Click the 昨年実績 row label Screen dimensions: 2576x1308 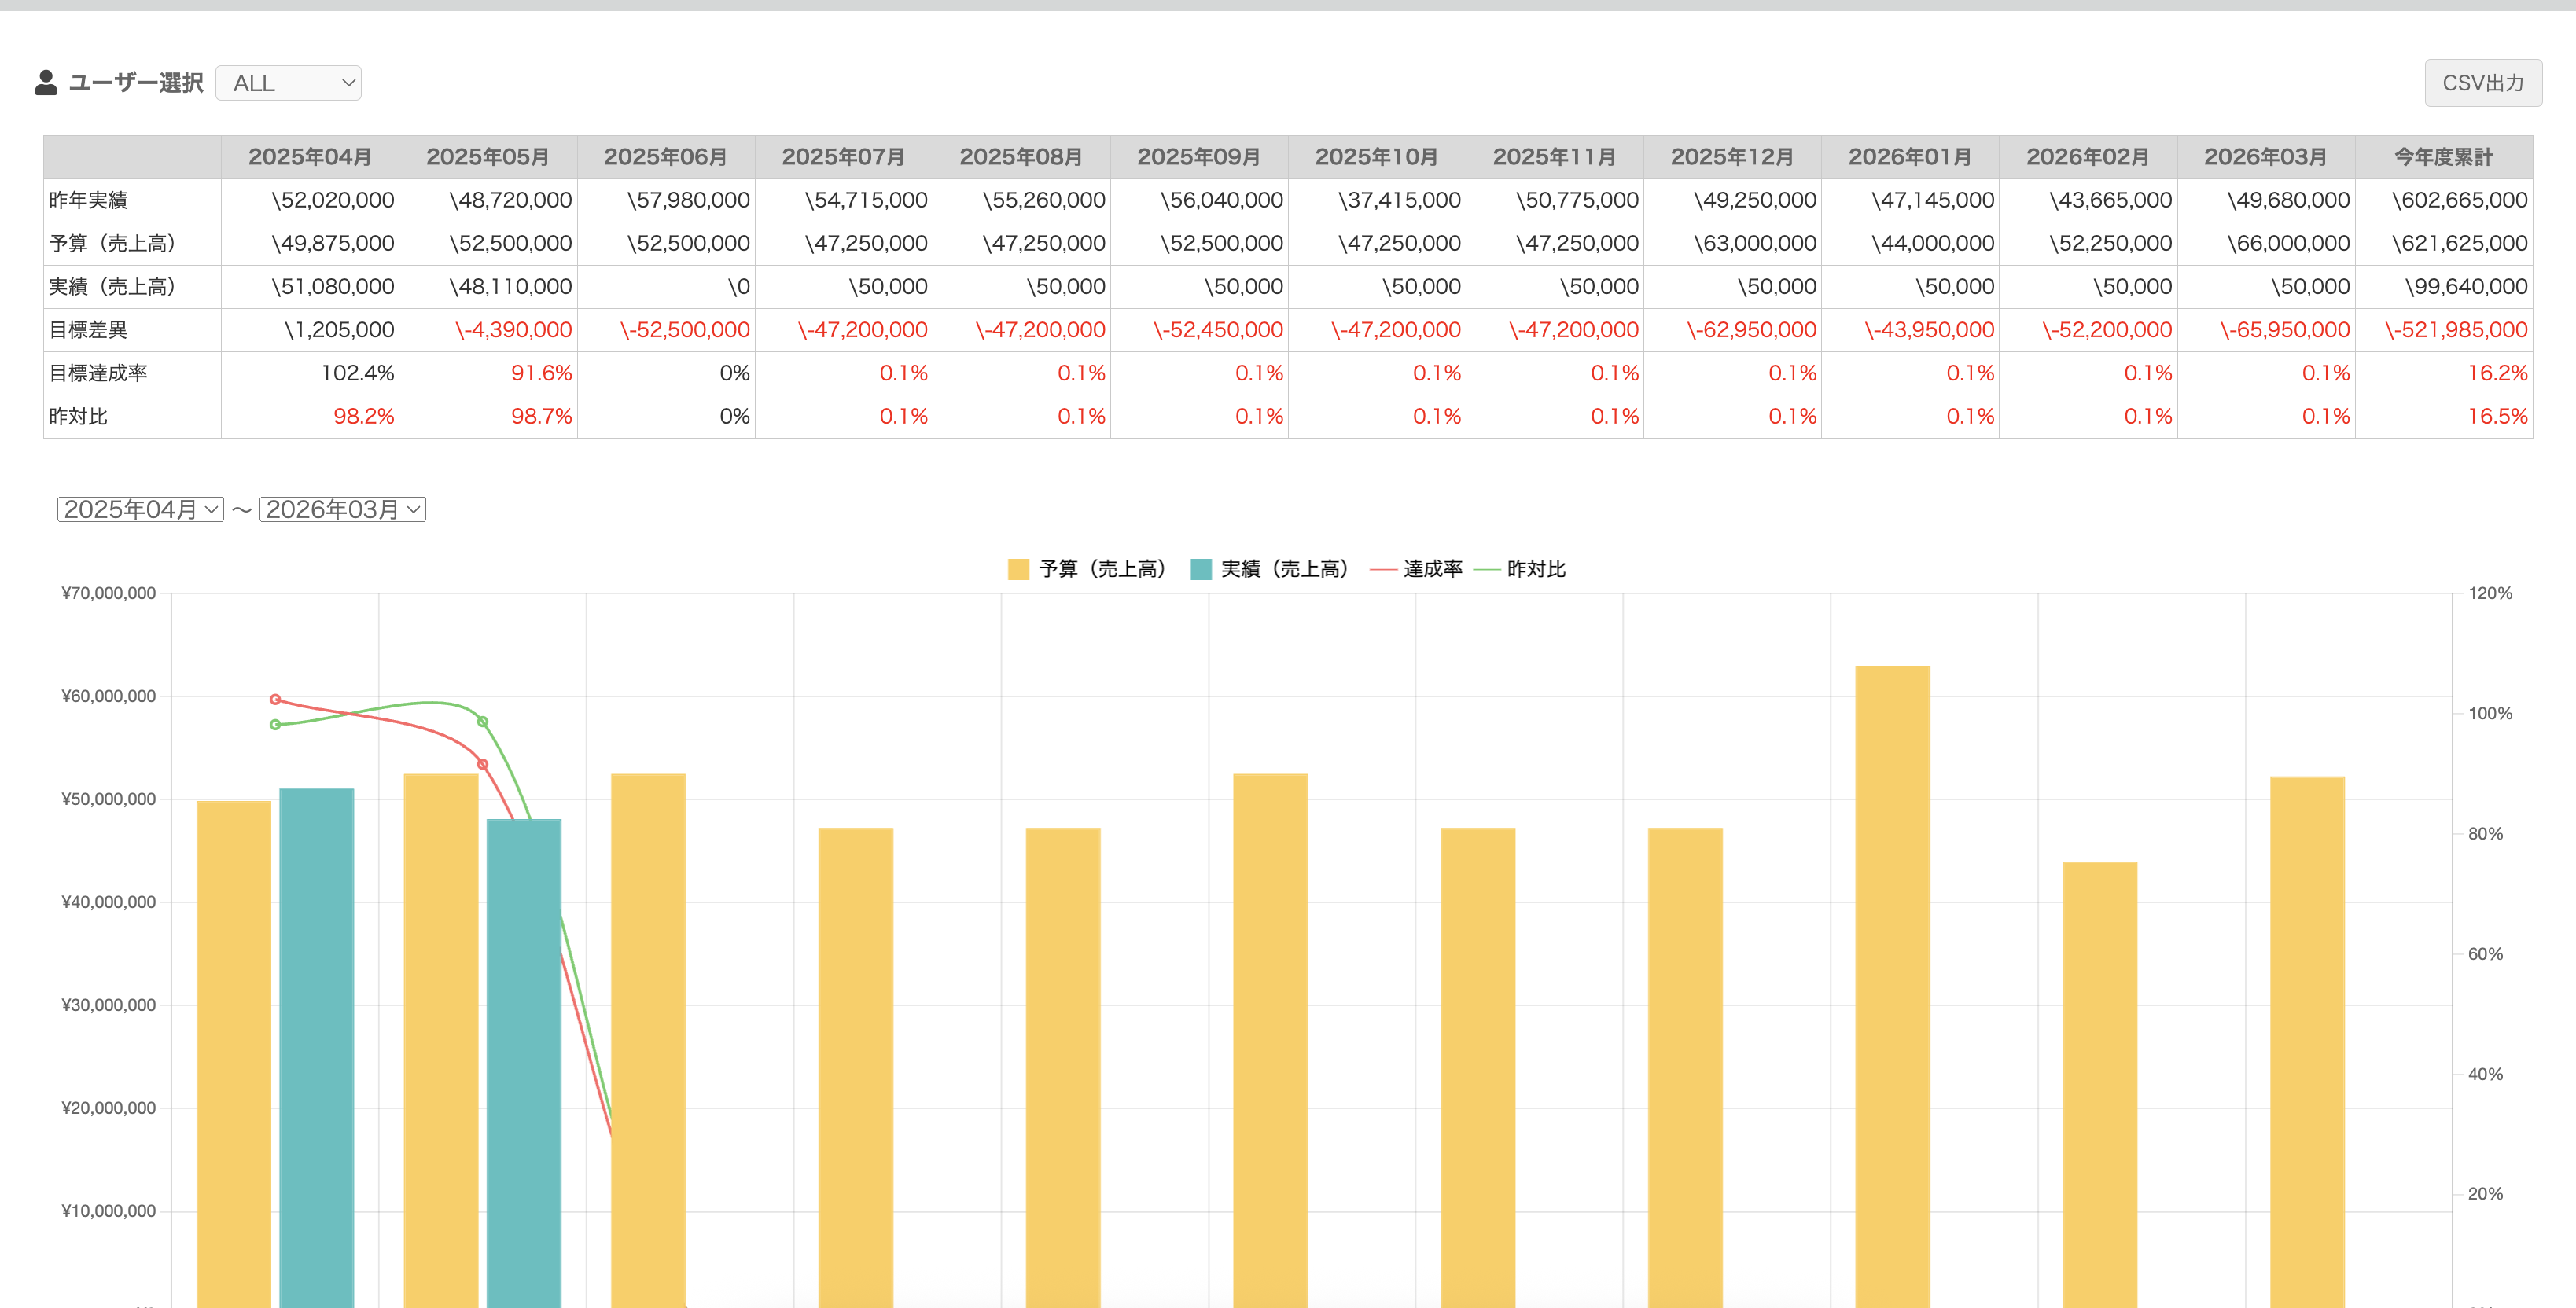[88, 200]
